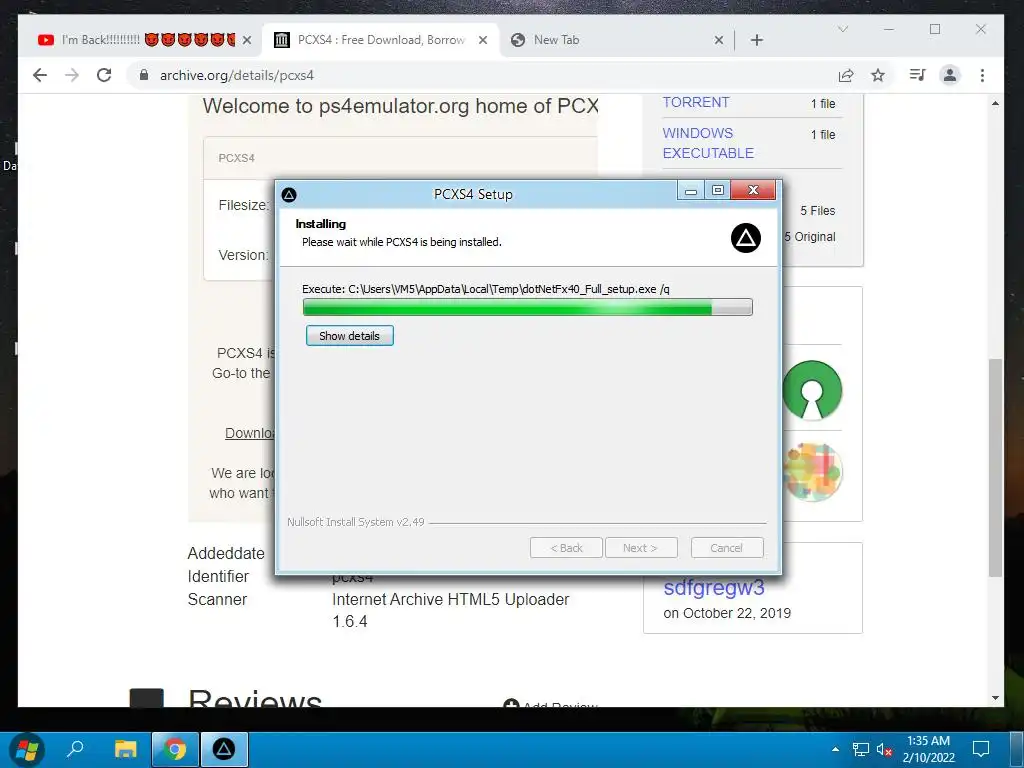
Task: Click the PCXS4 installer taskbar icon
Action: pyautogui.click(x=224, y=749)
